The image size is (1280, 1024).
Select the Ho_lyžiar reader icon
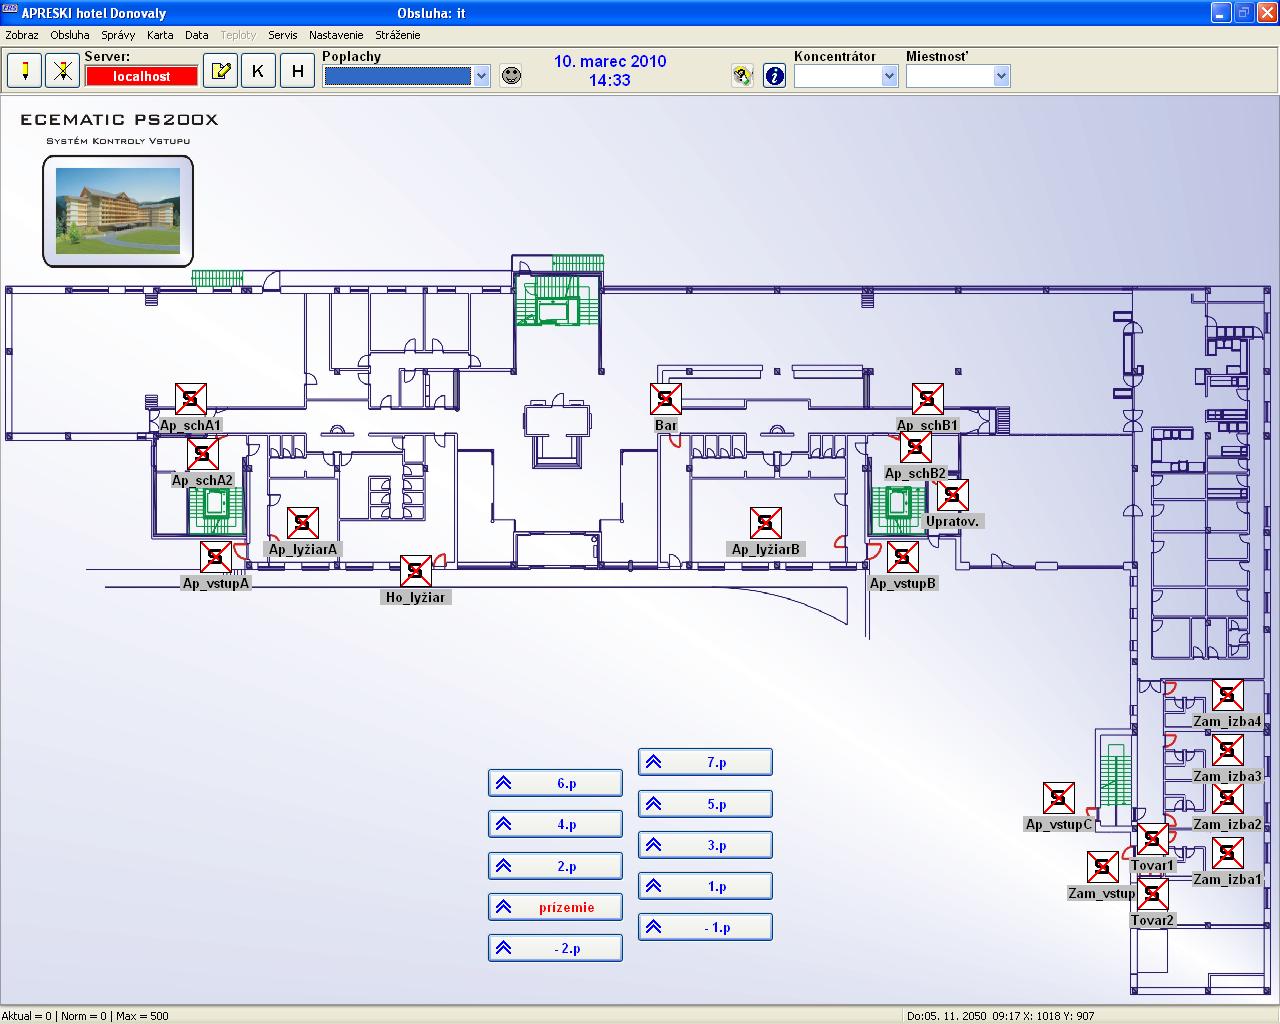(x=416, y=571)
